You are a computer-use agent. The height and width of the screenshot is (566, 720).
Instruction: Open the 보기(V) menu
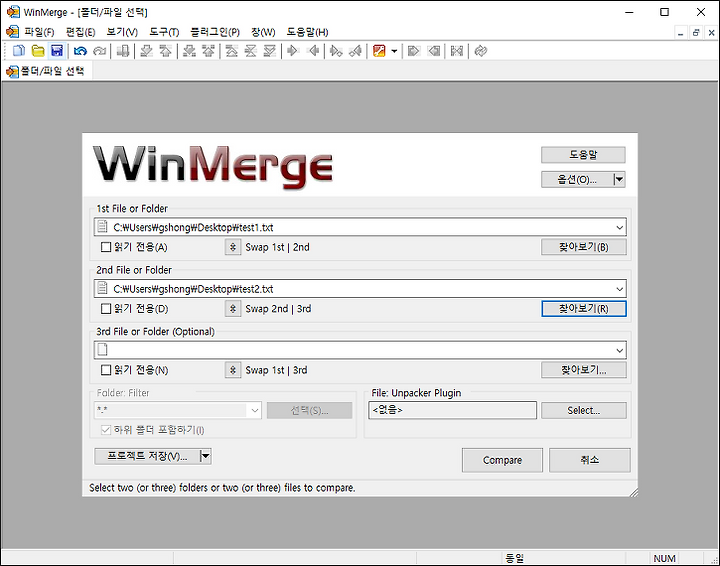coord(122,32)
